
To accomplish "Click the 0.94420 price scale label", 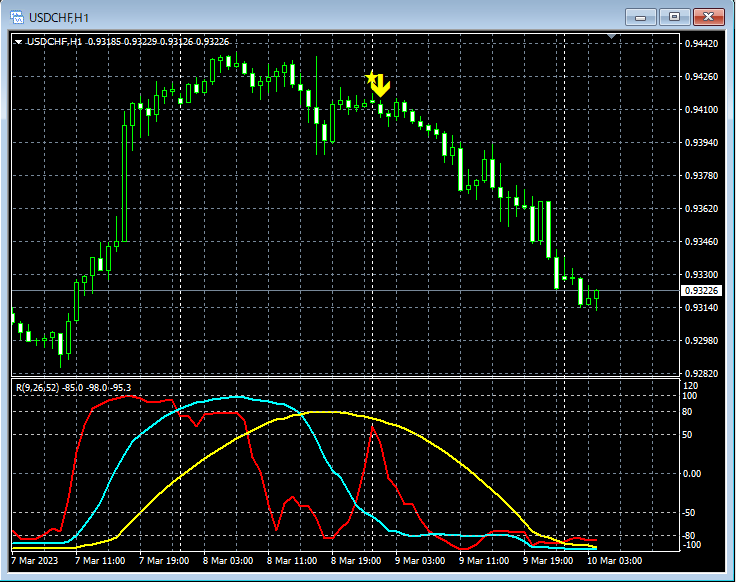I will pos(699,44).
